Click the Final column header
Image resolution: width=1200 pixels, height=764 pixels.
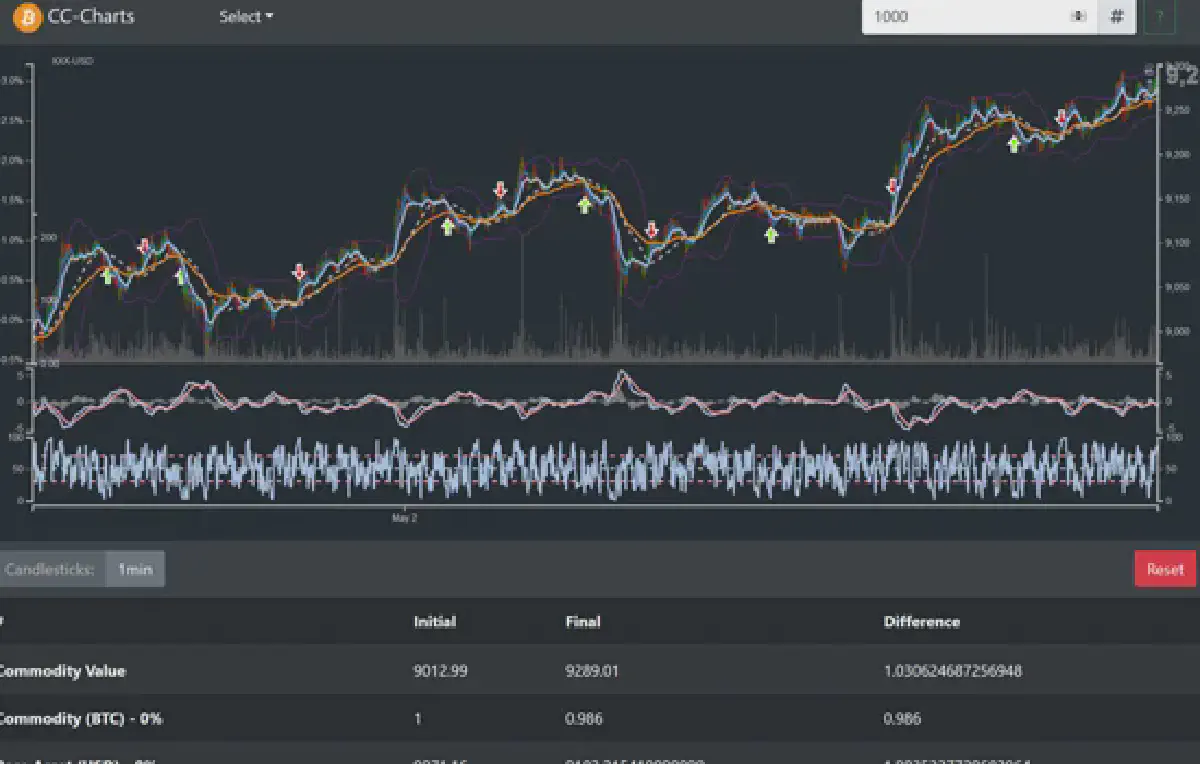[582, 622]
